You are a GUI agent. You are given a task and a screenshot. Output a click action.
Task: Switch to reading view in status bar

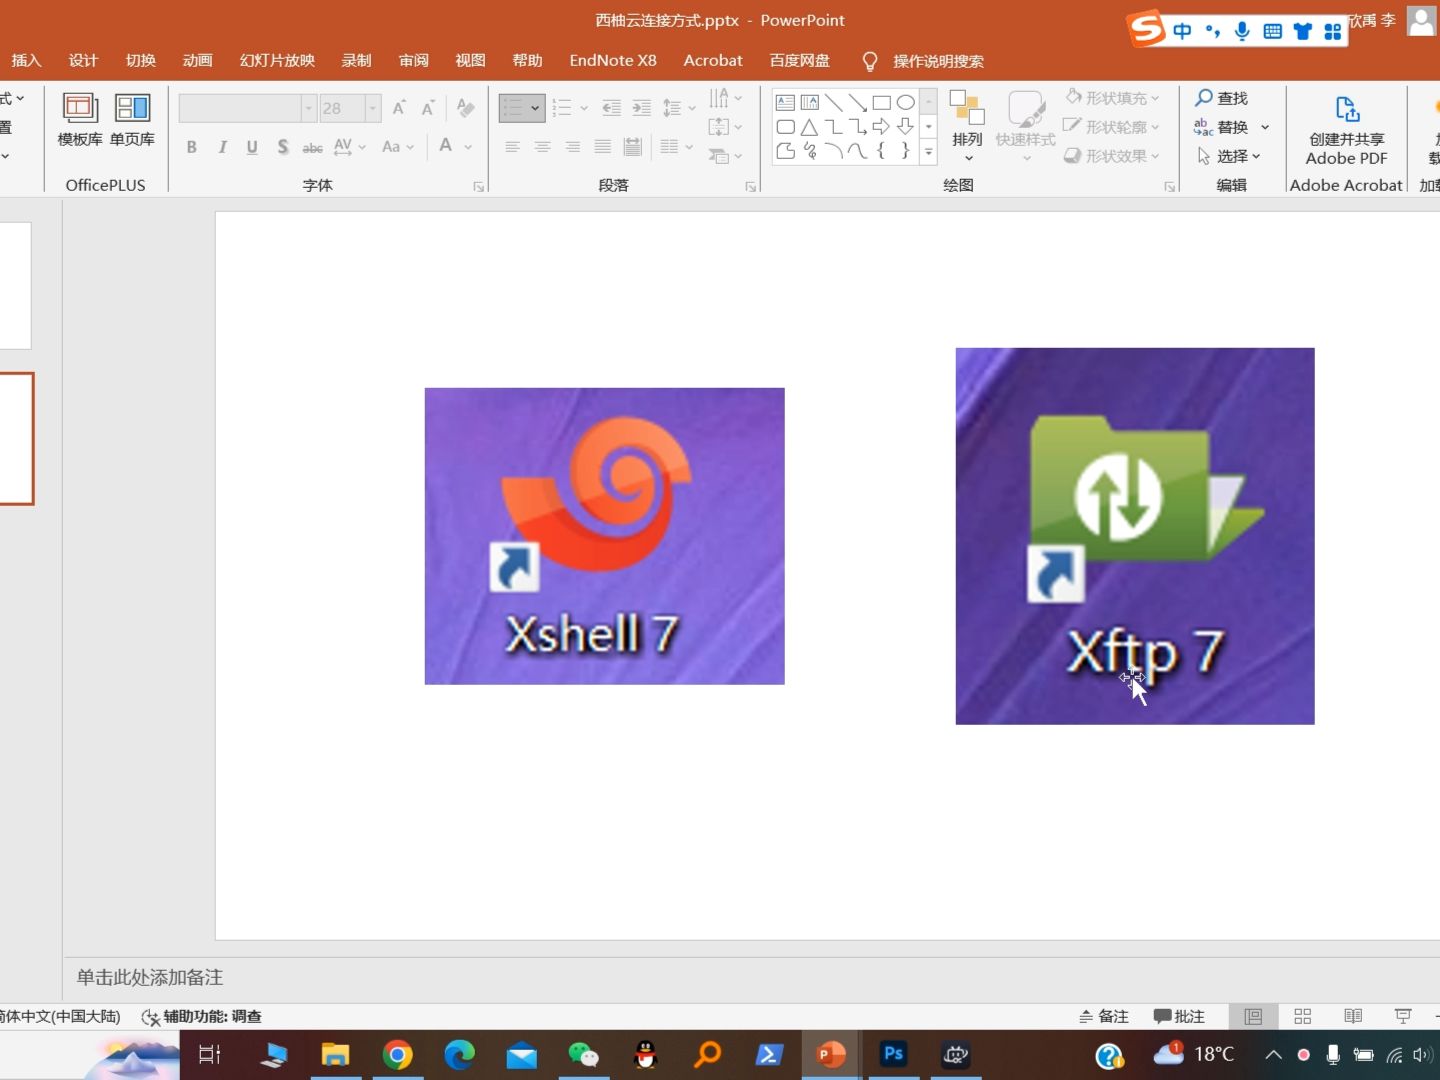click(1353, 1016)
